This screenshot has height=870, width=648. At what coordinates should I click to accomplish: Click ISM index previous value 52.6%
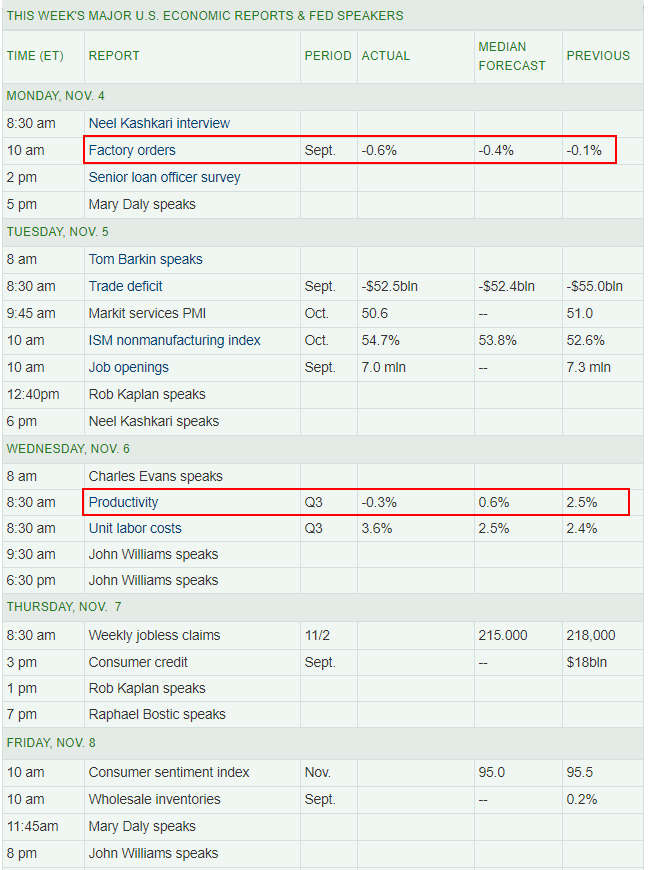(x=585, y=340)
